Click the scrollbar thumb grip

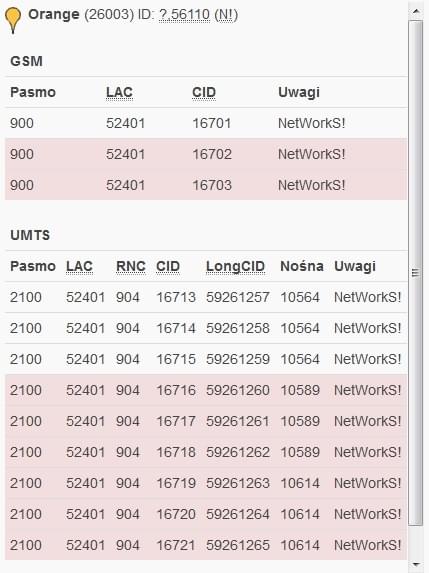(415, 273)
